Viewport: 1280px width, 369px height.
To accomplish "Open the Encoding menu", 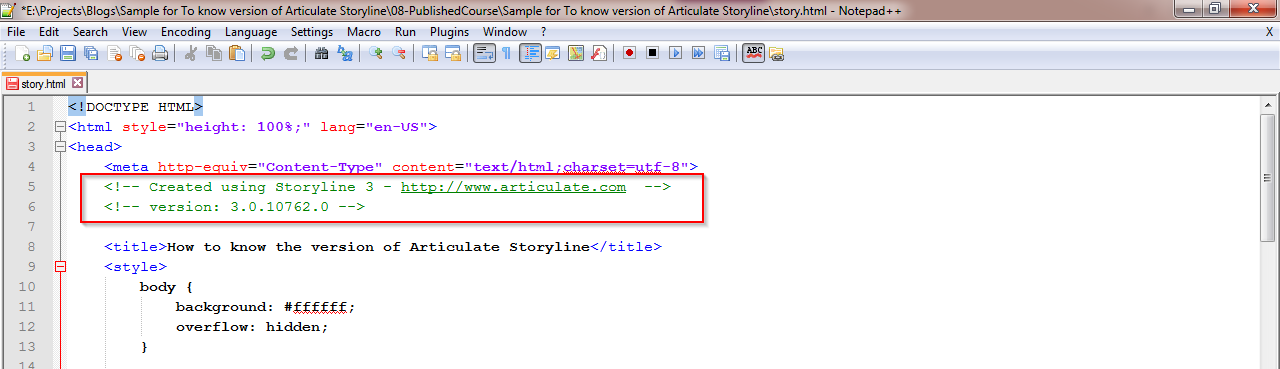I will tap(186, 32).
